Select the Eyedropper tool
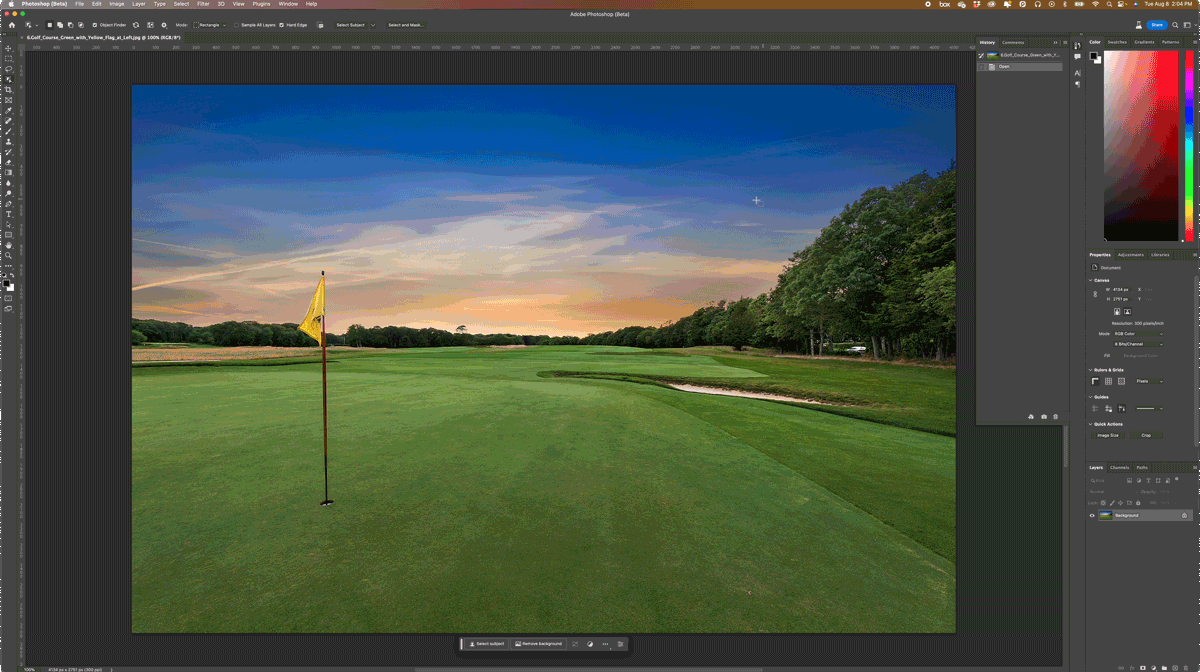The image size is (1200, 672). point(8,110)
